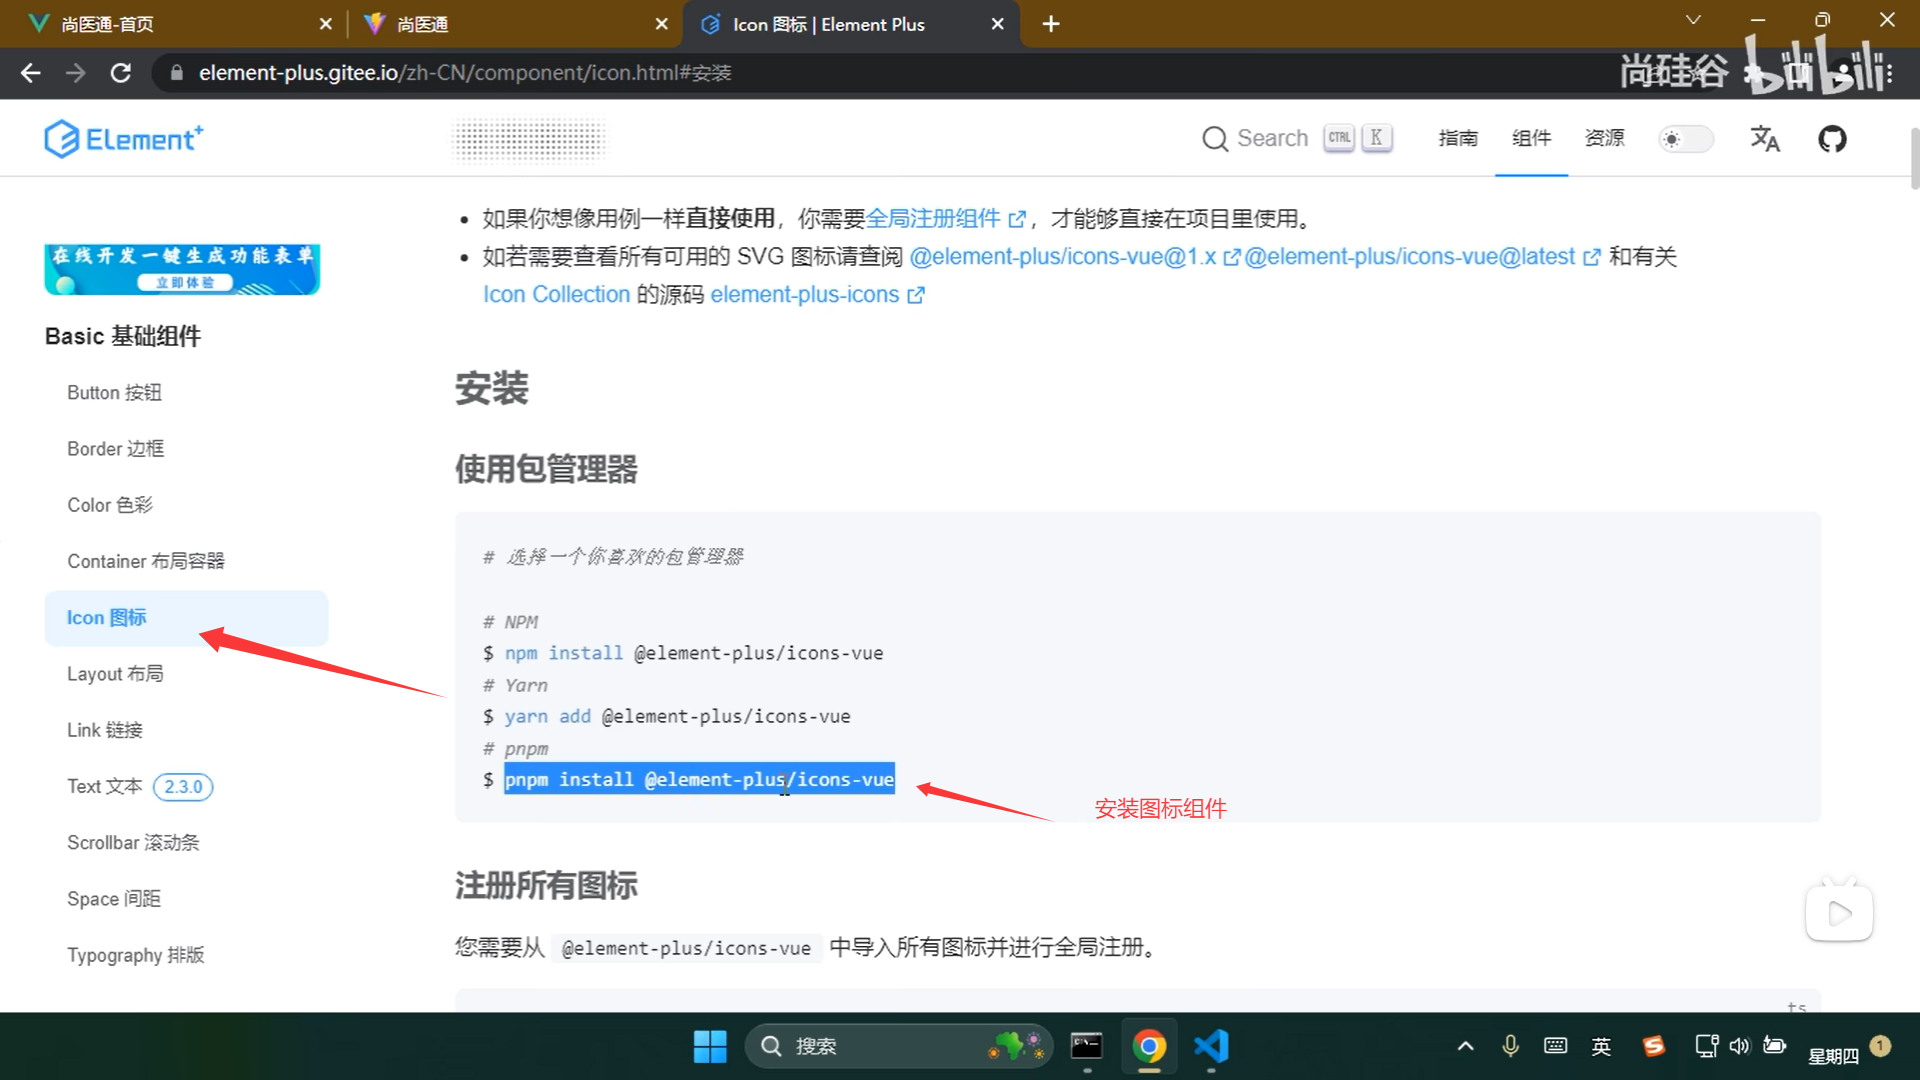
Task: Open the touch keyboard tray icon
Action: coord(1555,1046)
